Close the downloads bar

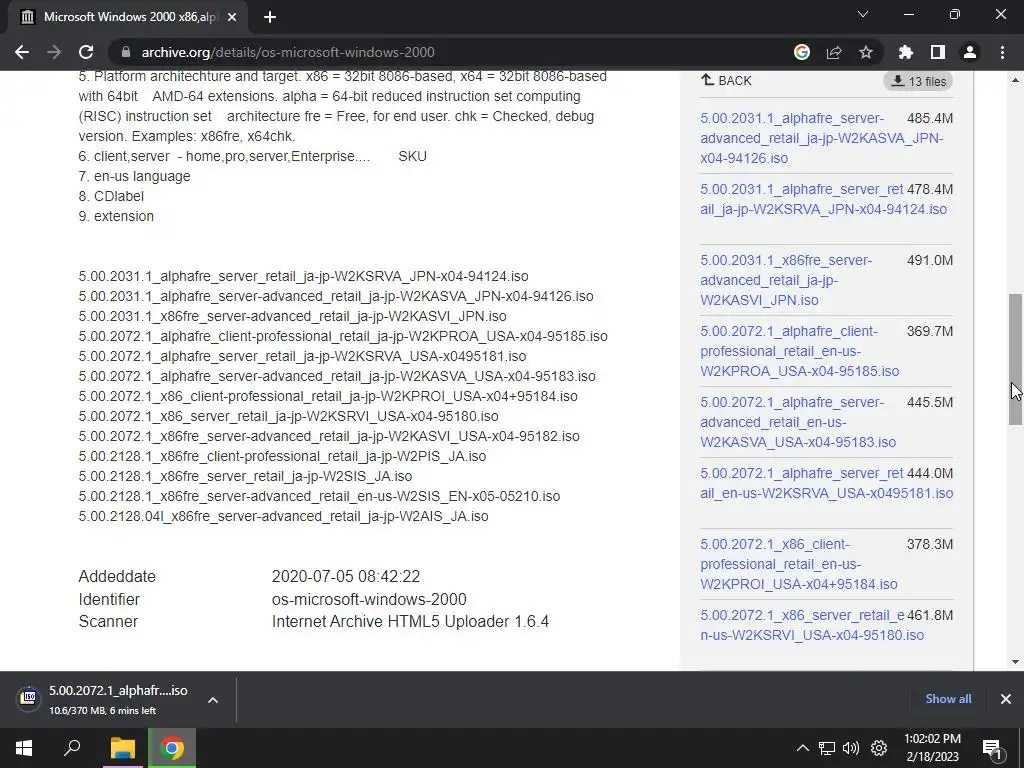click(x=1006, y=699)
